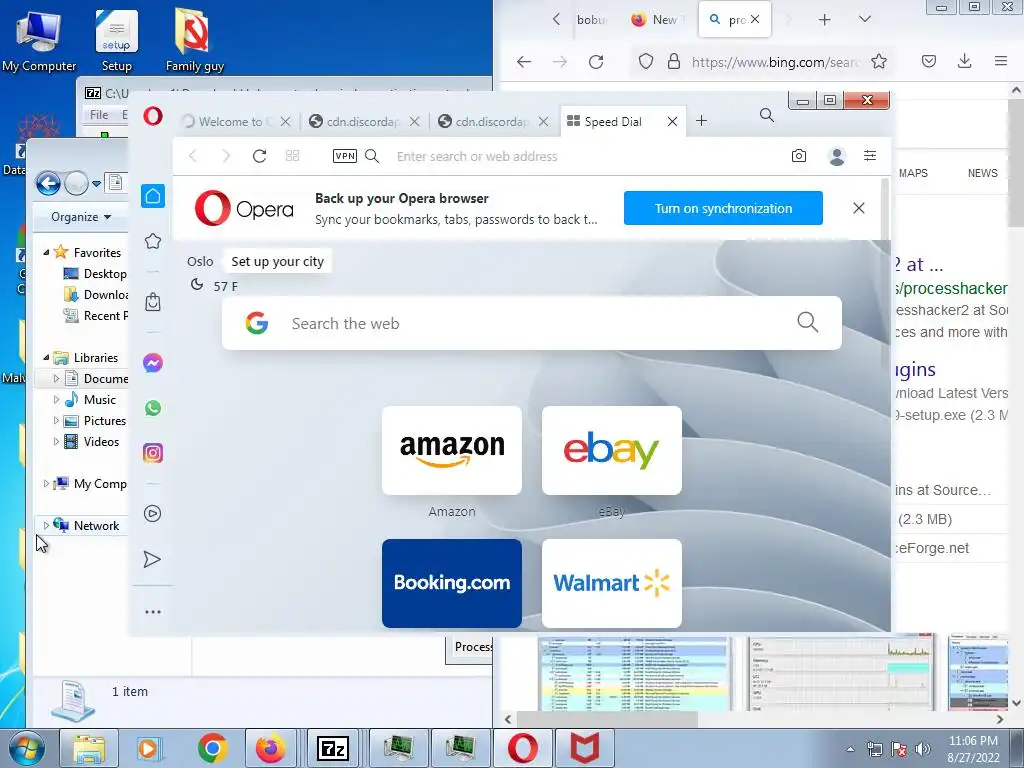The width and height of the screenshot is (1024, 768).
Task: Click Firefox tracking protection shield icon
Action: pyautogui.click(x=645, y=61)
